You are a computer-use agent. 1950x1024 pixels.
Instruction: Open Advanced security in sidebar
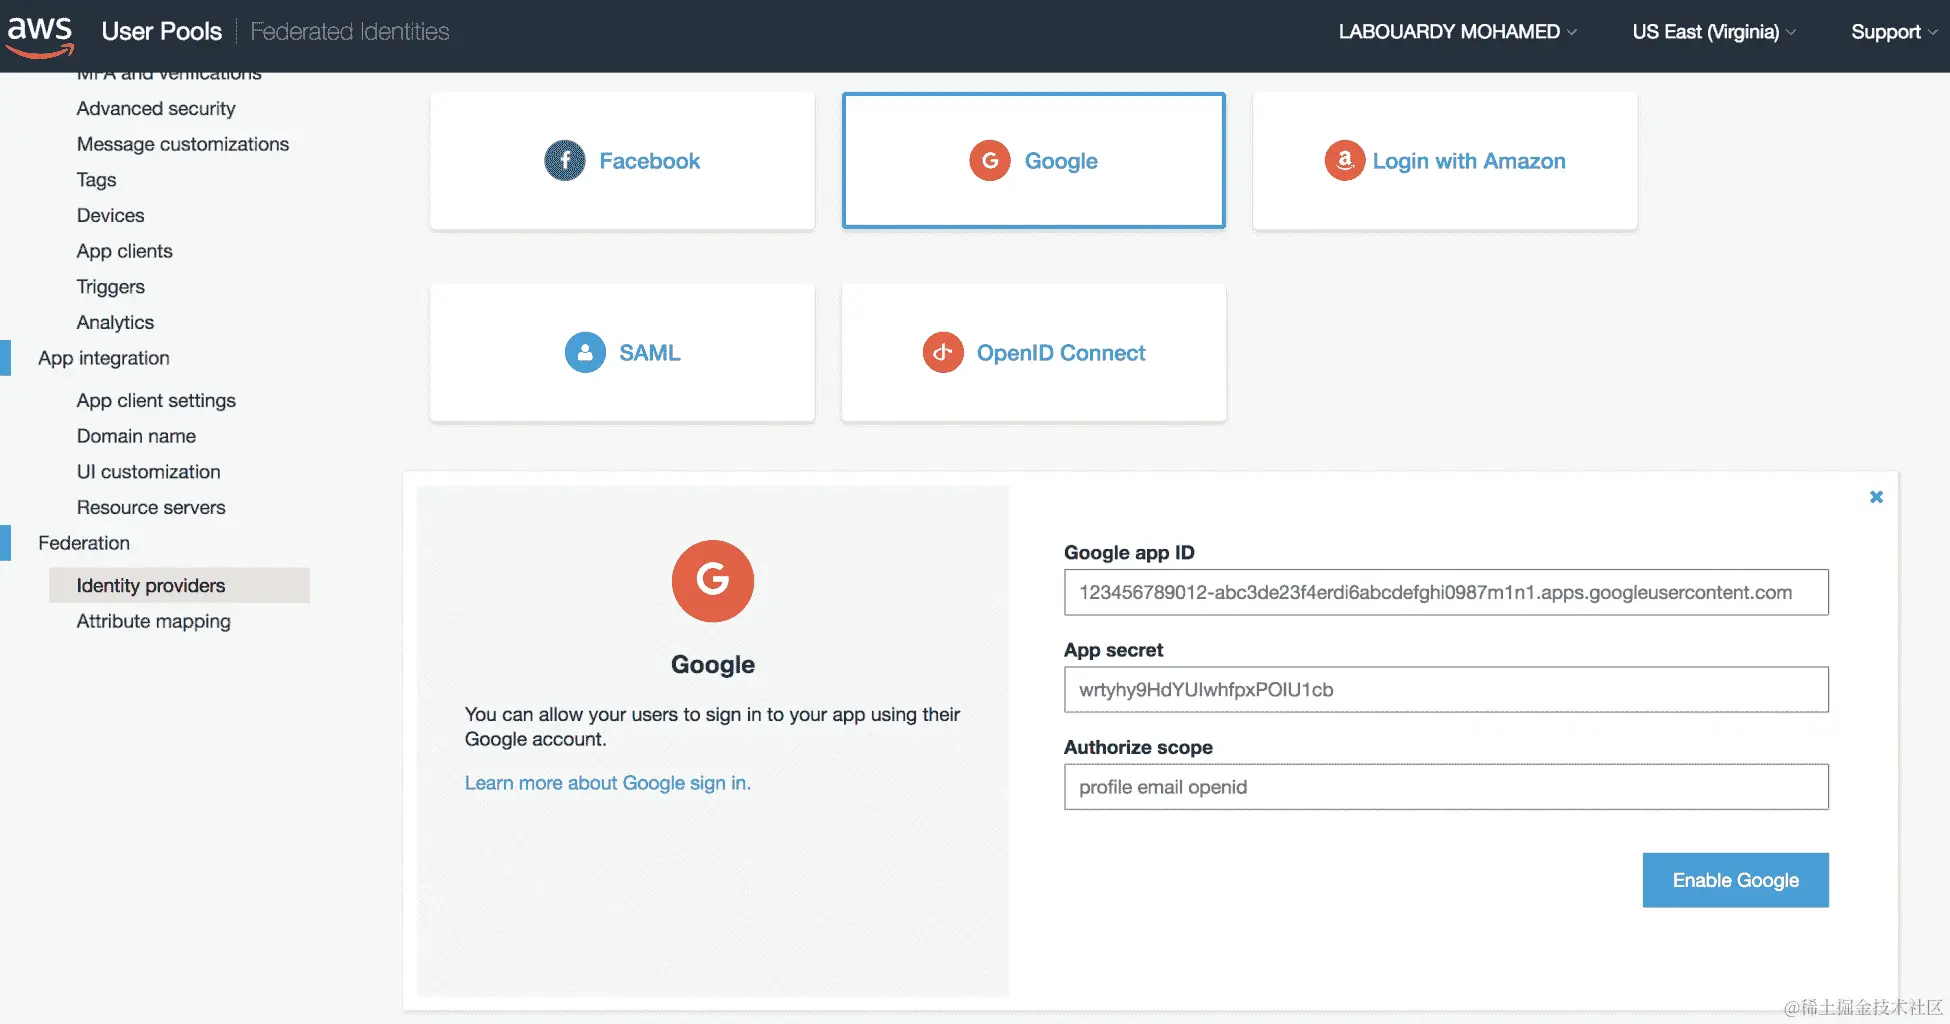(156, 108)
